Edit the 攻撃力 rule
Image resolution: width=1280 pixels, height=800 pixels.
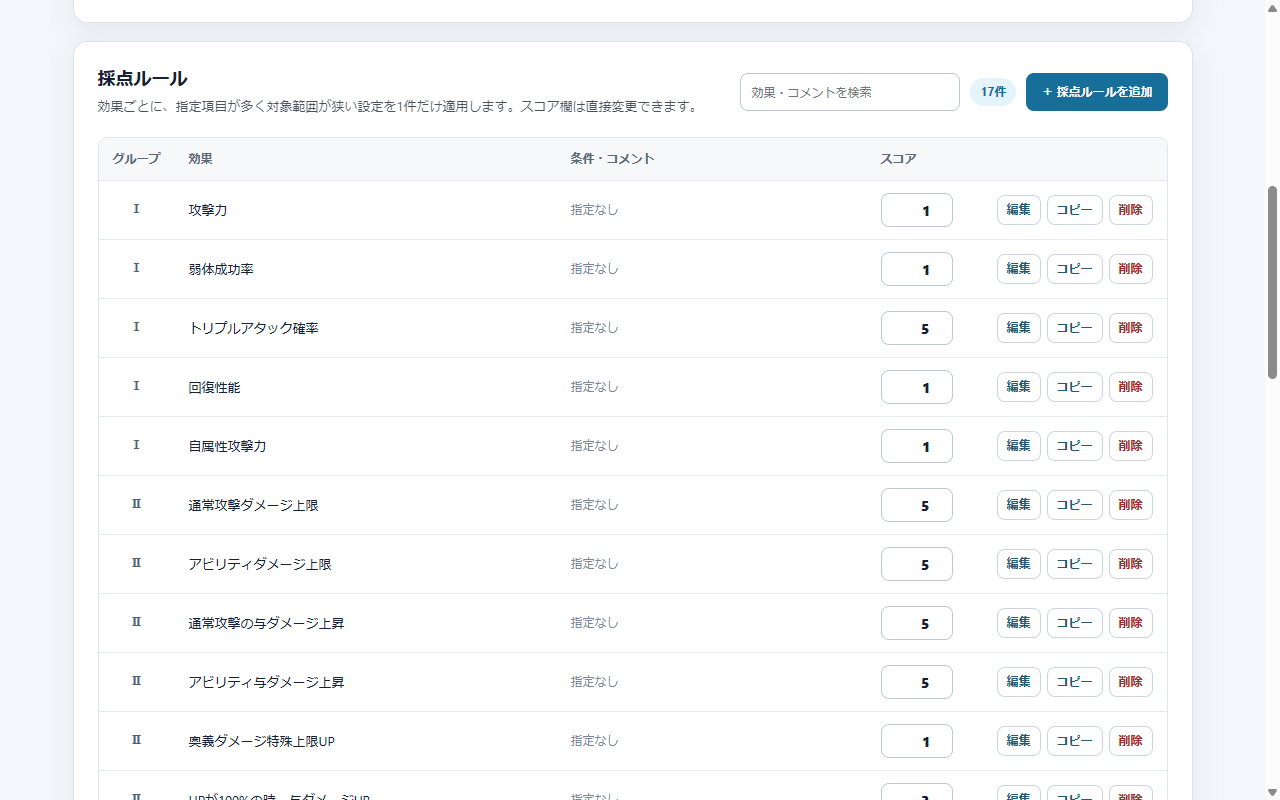coord(1018,210)
